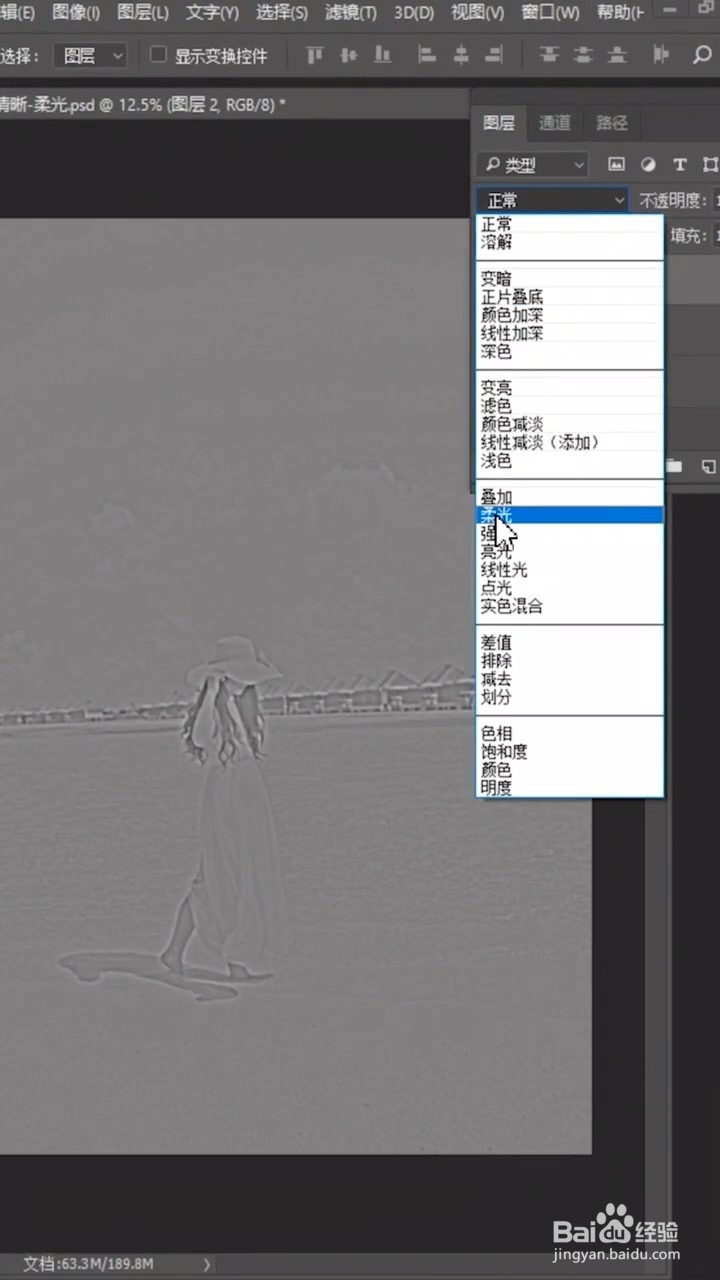Enable the 显示变换控件 checkbox
The image size is (720, 1280).
[x=158, y=55]
